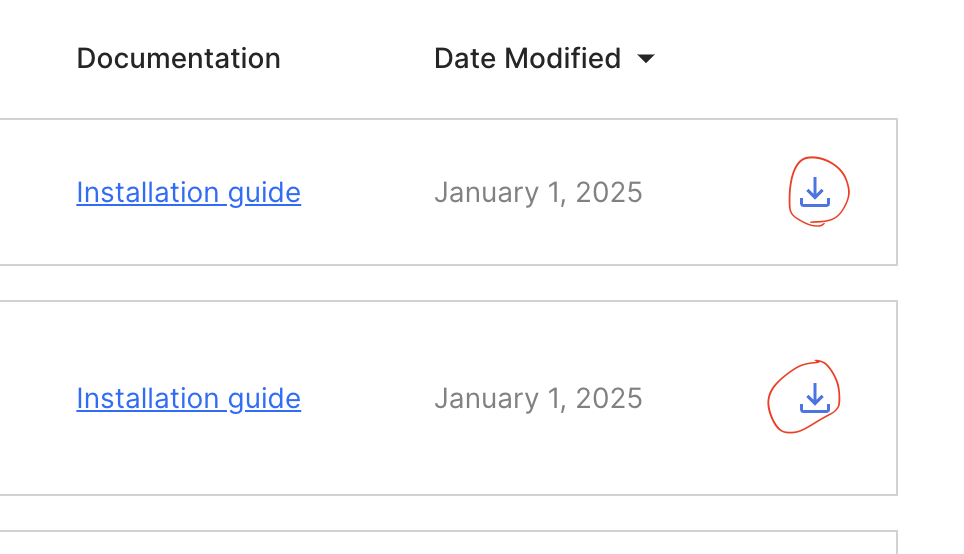Image resolution: width=964 pixels, height=554 pixels.
Task: Click the word "Modified" in the column header
Action: [x=563, y=58]
